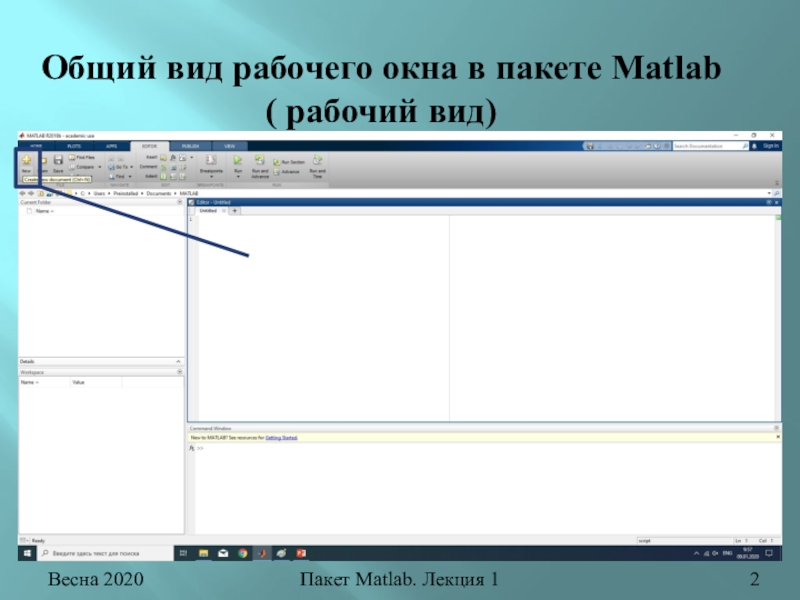This screenshot has height=600, width=800.
Task: Click Run Section in the Run group
Action: pos(289,162)
